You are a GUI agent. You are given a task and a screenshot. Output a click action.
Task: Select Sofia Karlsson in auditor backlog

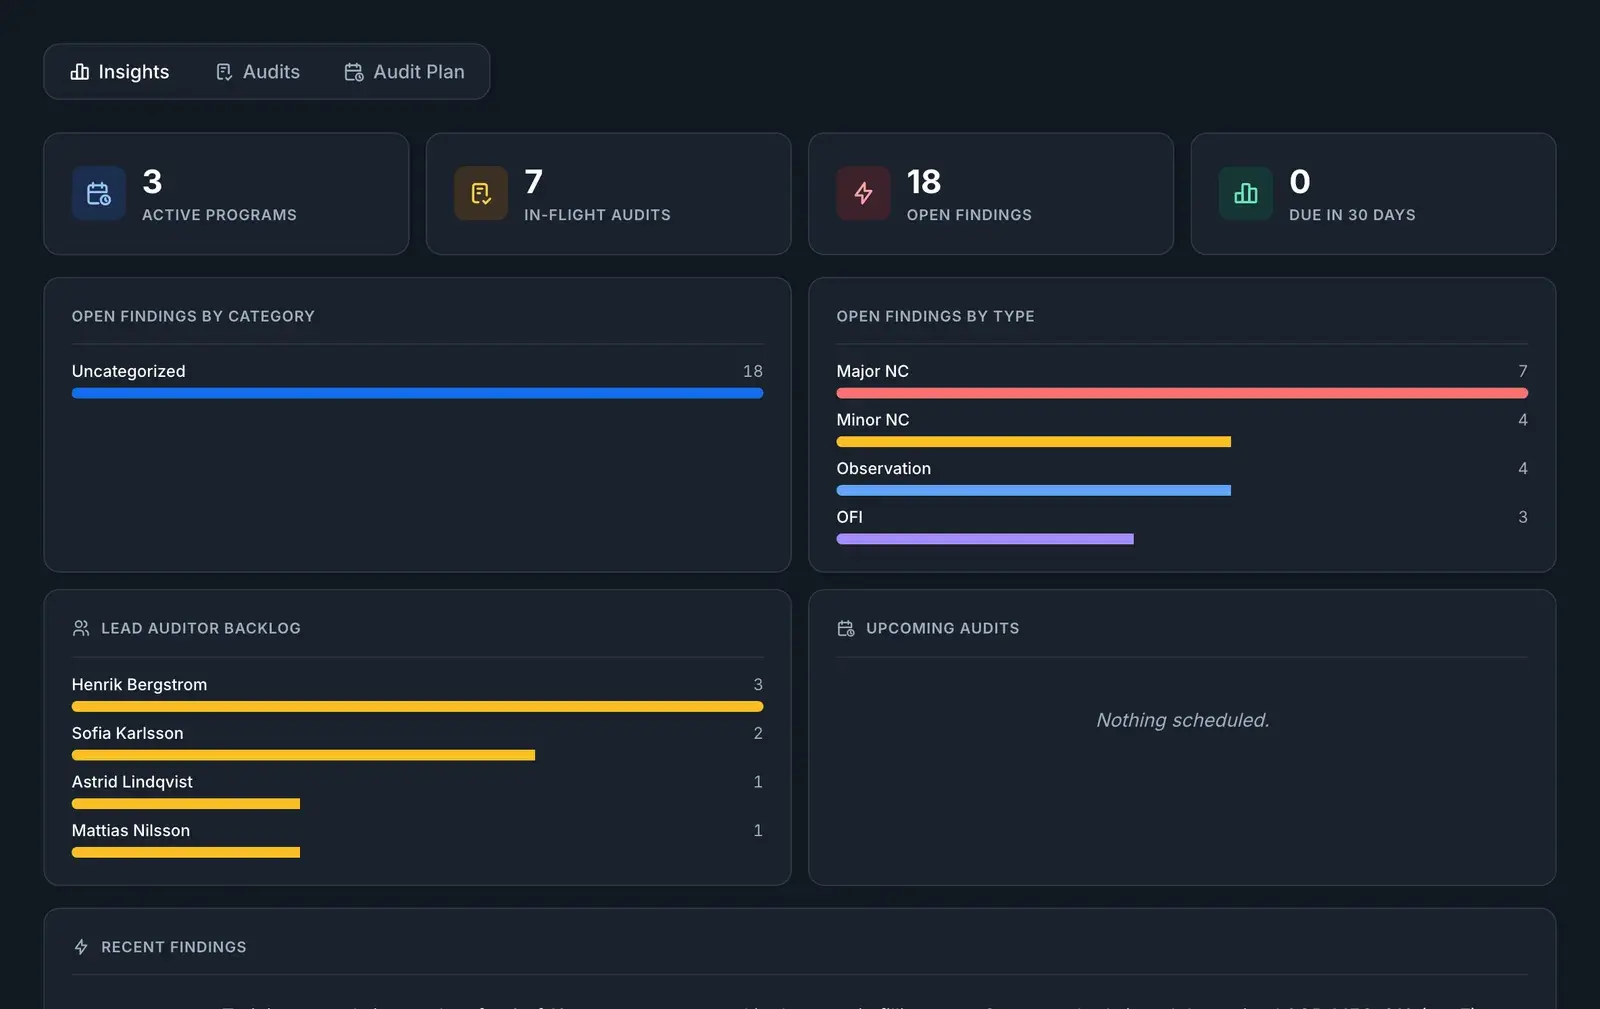(x=128, y=733)
